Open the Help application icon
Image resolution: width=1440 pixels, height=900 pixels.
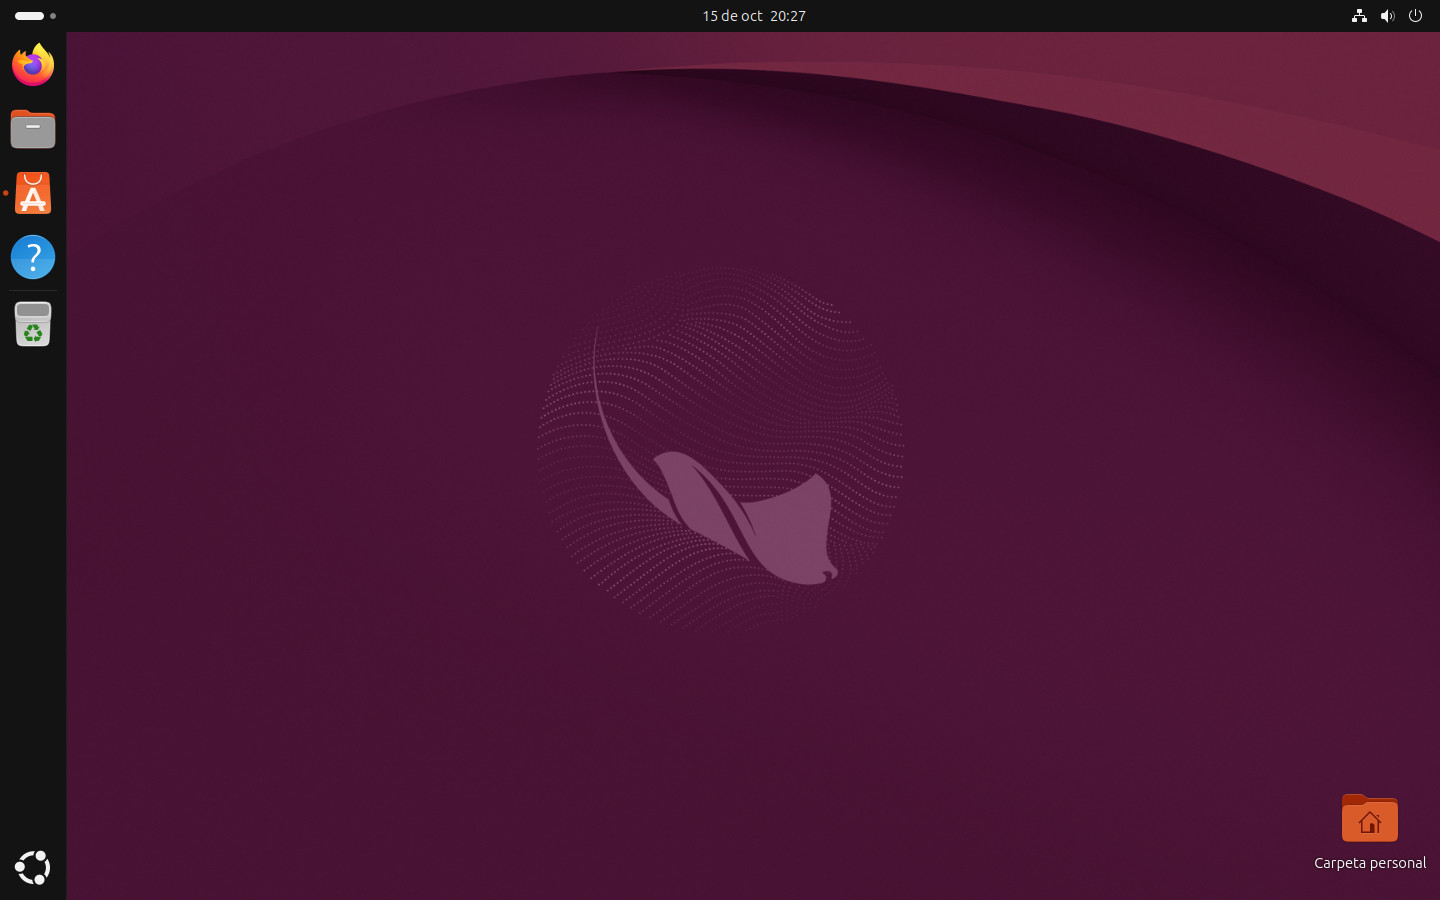33,257
